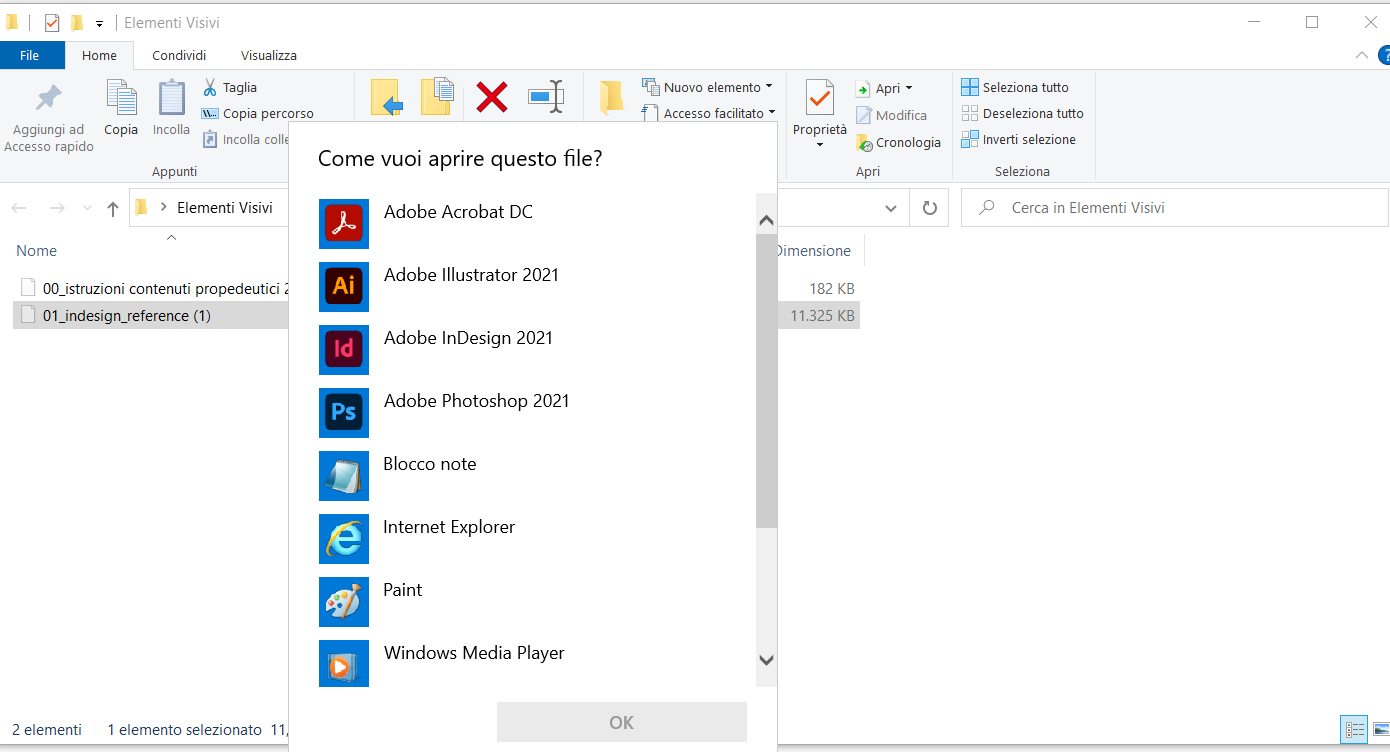Click the Cerca in Elementi Visivi field

[1175, 208]
